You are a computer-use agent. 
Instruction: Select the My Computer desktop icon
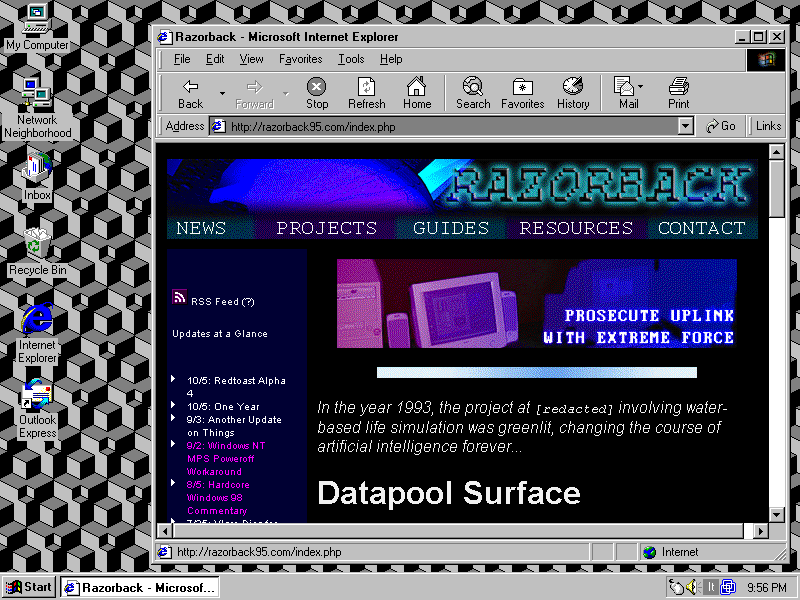pos(37,27)
